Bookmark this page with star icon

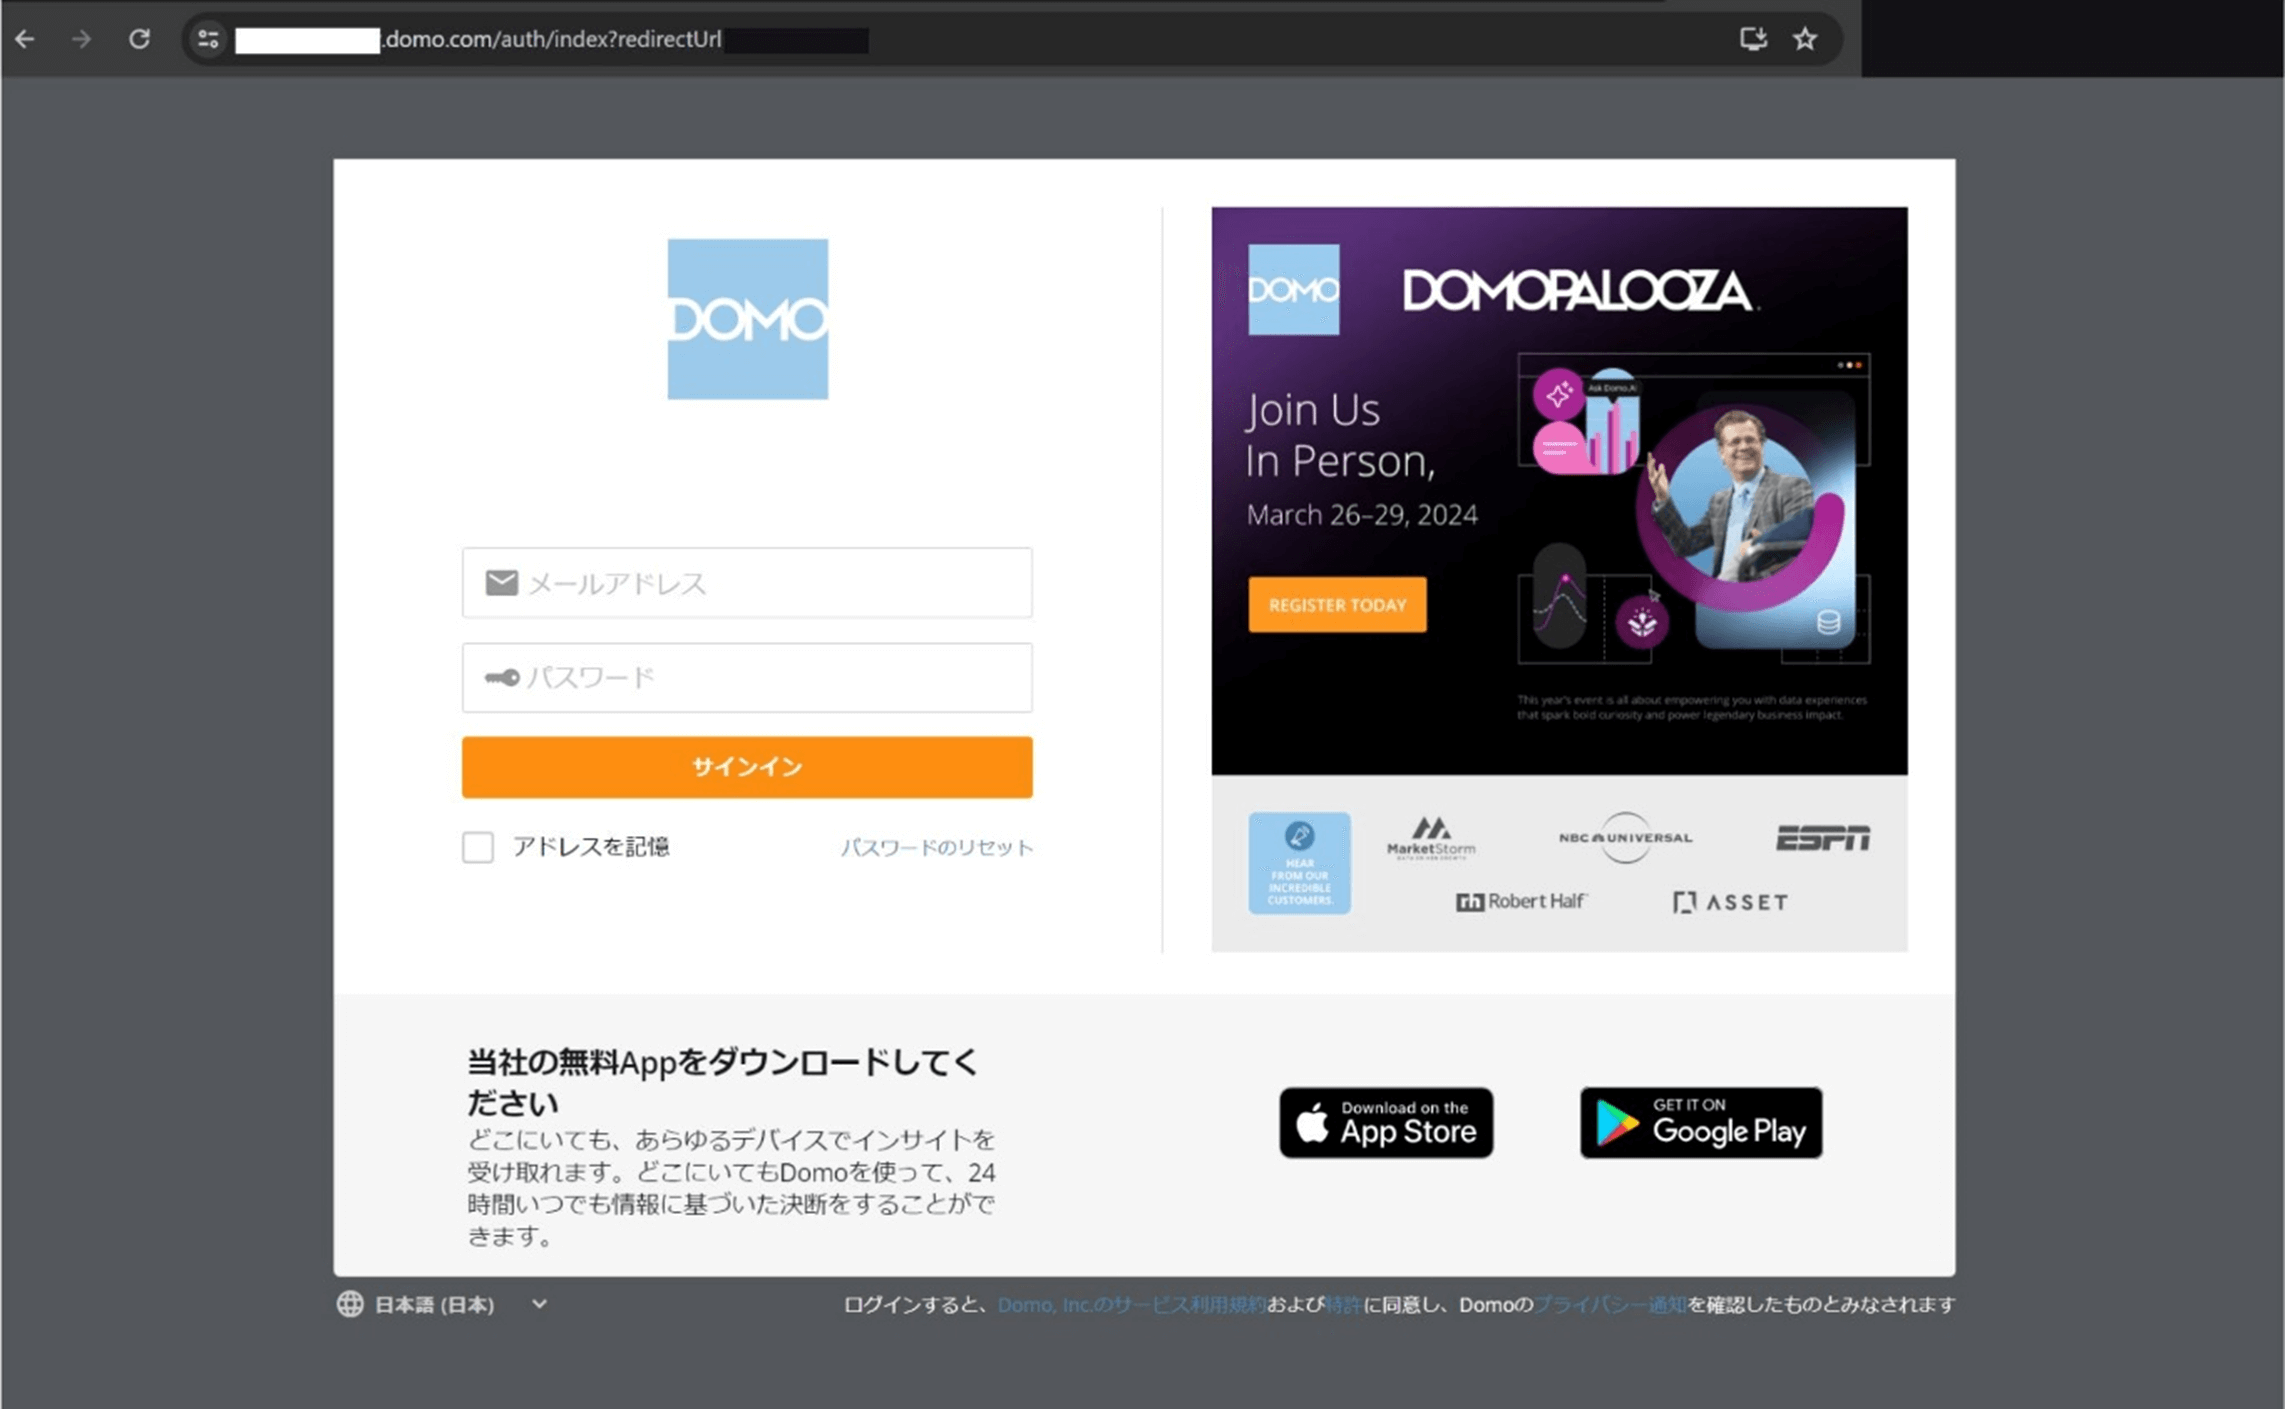[x=1805, y=39]
